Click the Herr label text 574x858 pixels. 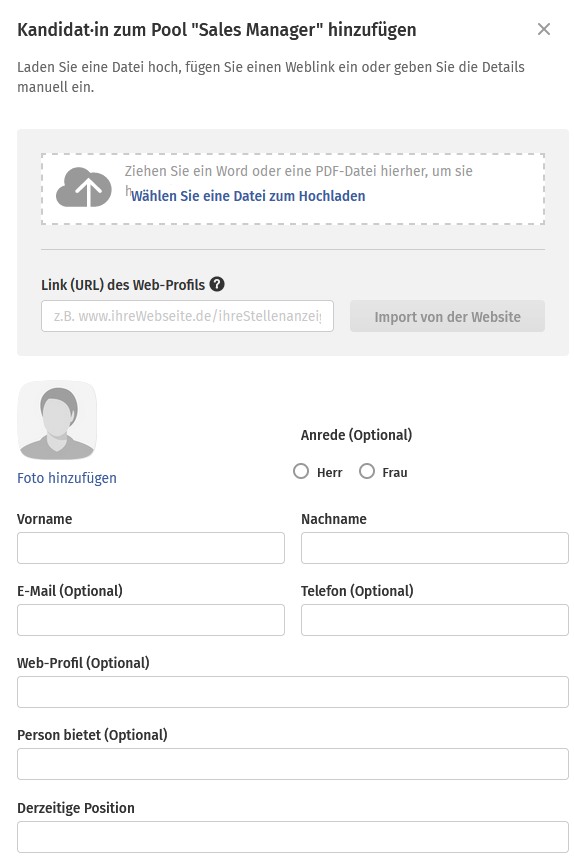[x=329, y=472]
